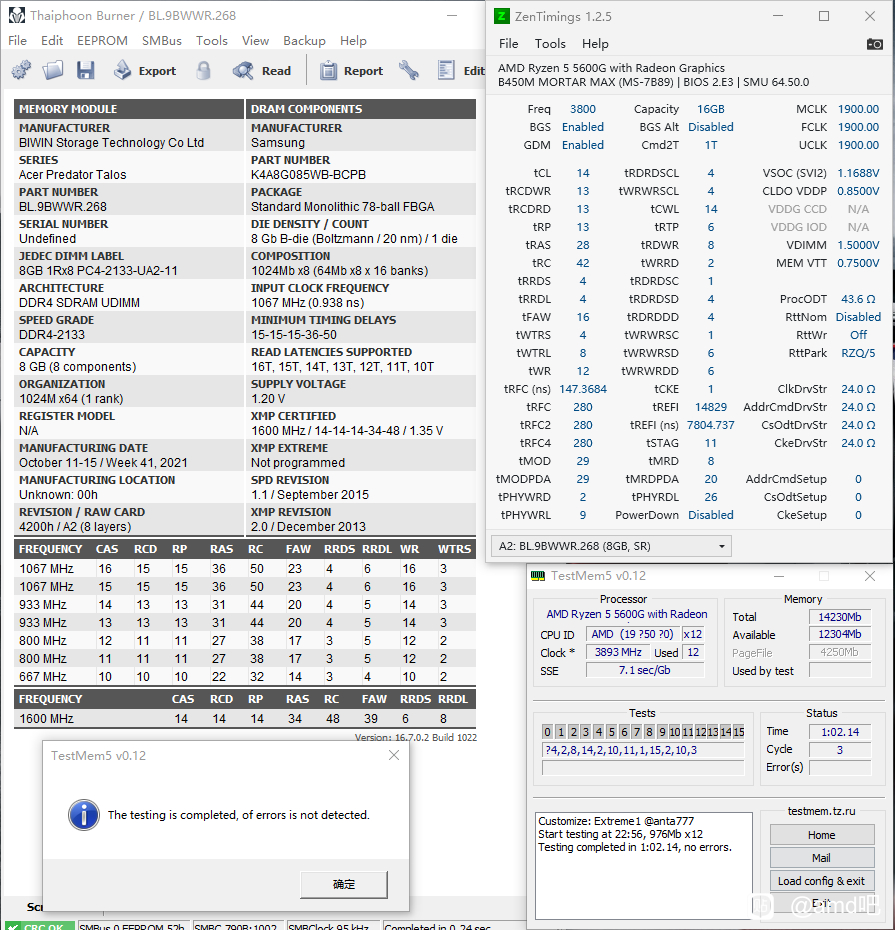Click the RttPark value RZQ/5
This screenshot has width=895, height=930.
click(x=858, y=353)
